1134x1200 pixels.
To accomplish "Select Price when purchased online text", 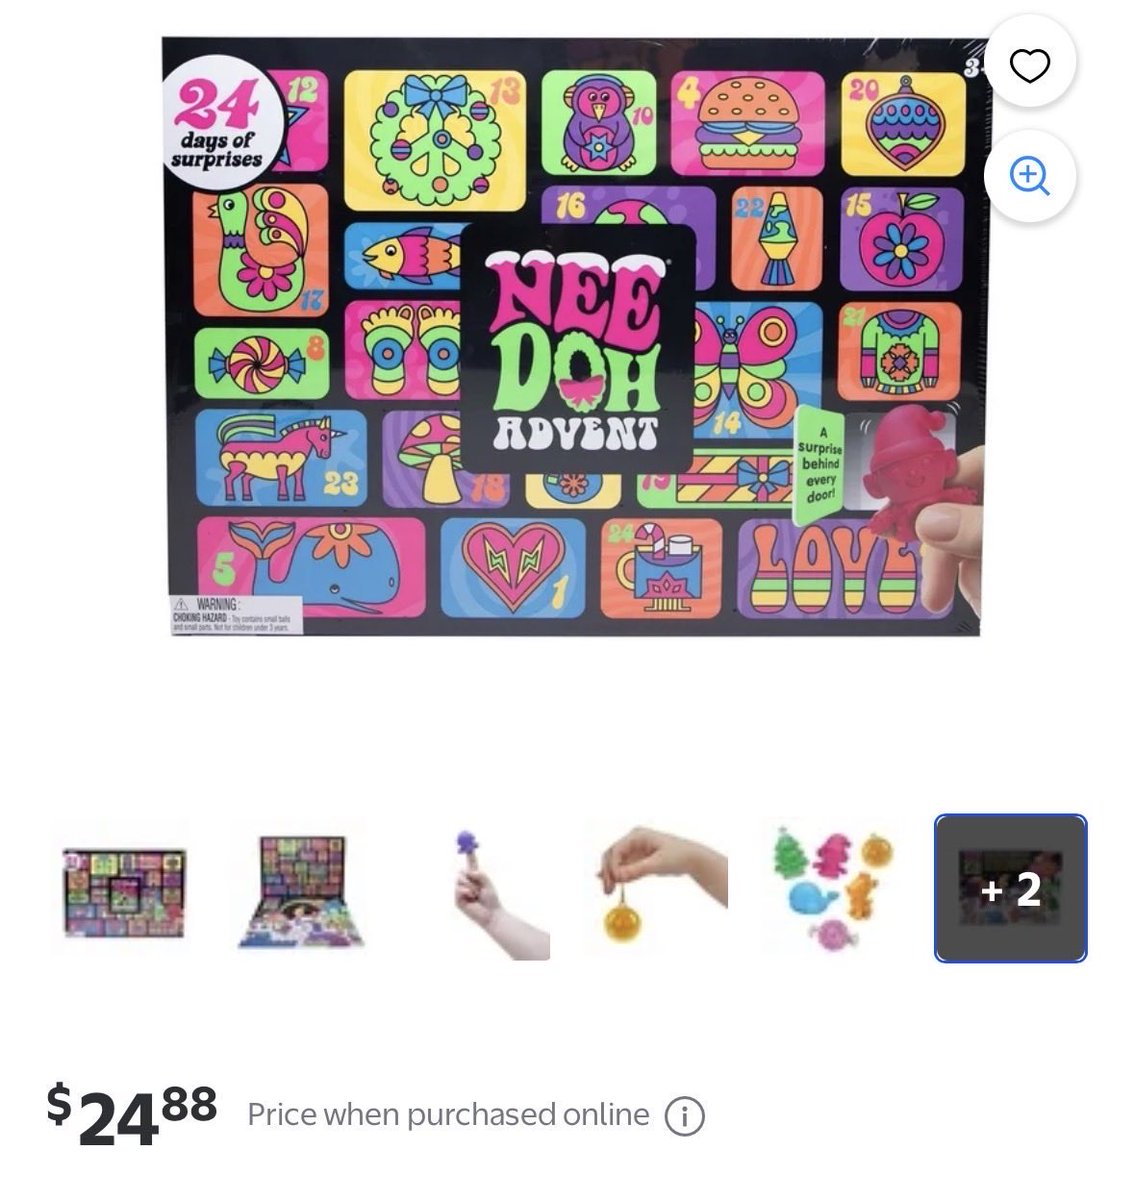I will point(448,1115).
